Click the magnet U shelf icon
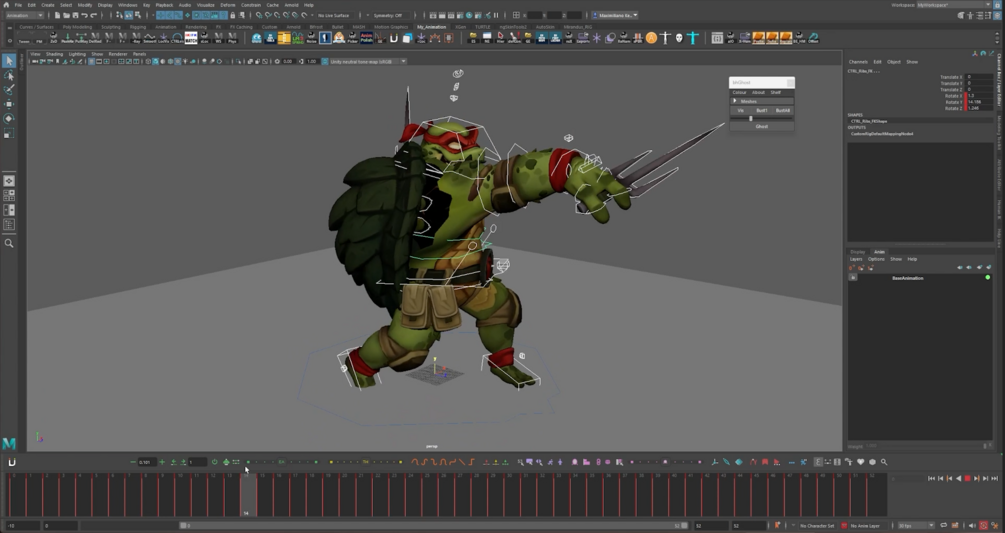 click(394, 38)
